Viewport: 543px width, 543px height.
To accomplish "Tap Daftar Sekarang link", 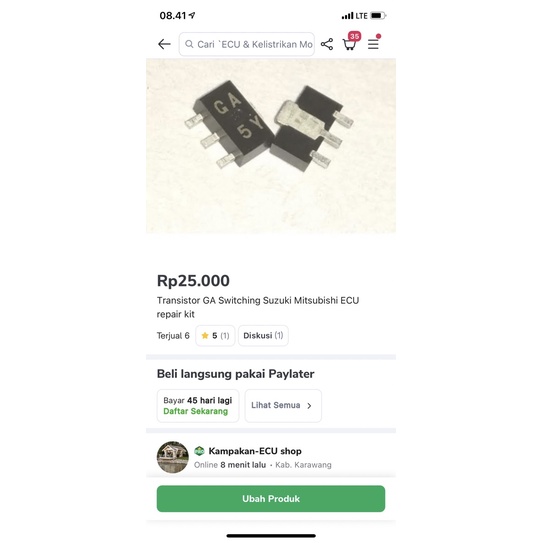I will [x=195, y=411].
